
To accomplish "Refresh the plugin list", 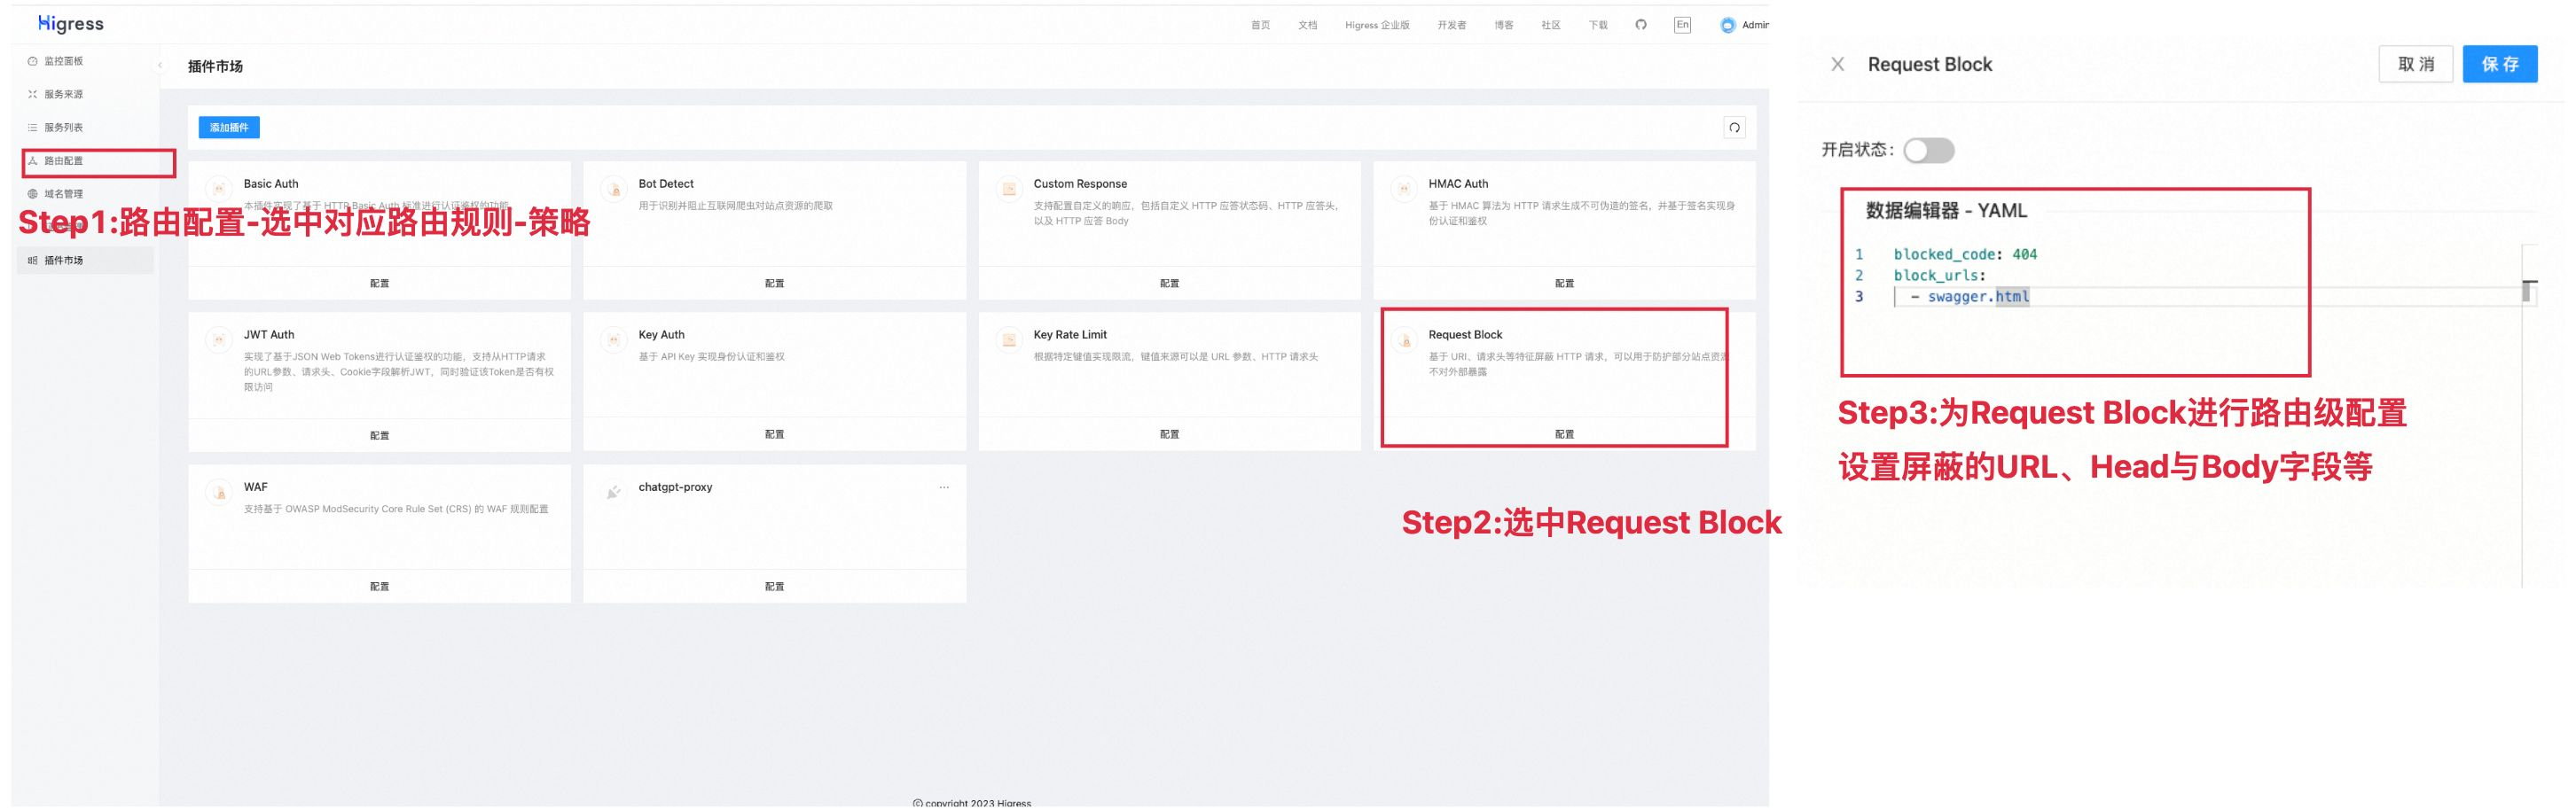I will tap(1735, 127).
